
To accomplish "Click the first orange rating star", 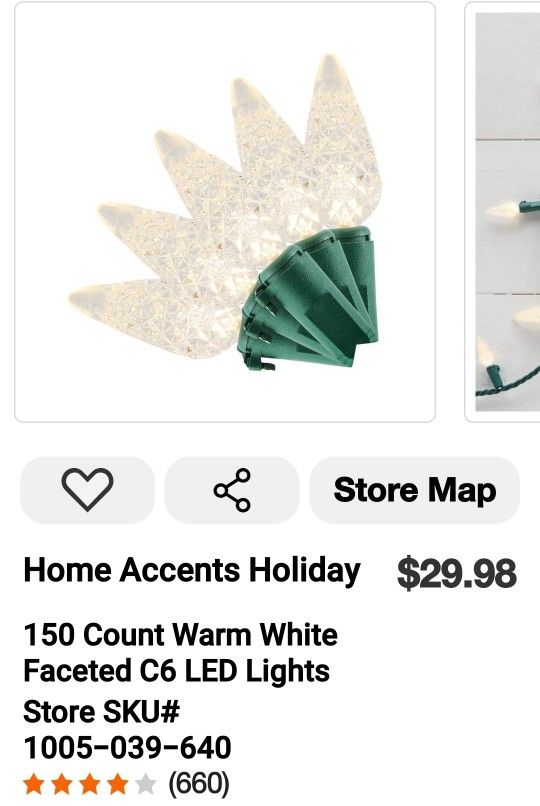I will coord(34,784).
